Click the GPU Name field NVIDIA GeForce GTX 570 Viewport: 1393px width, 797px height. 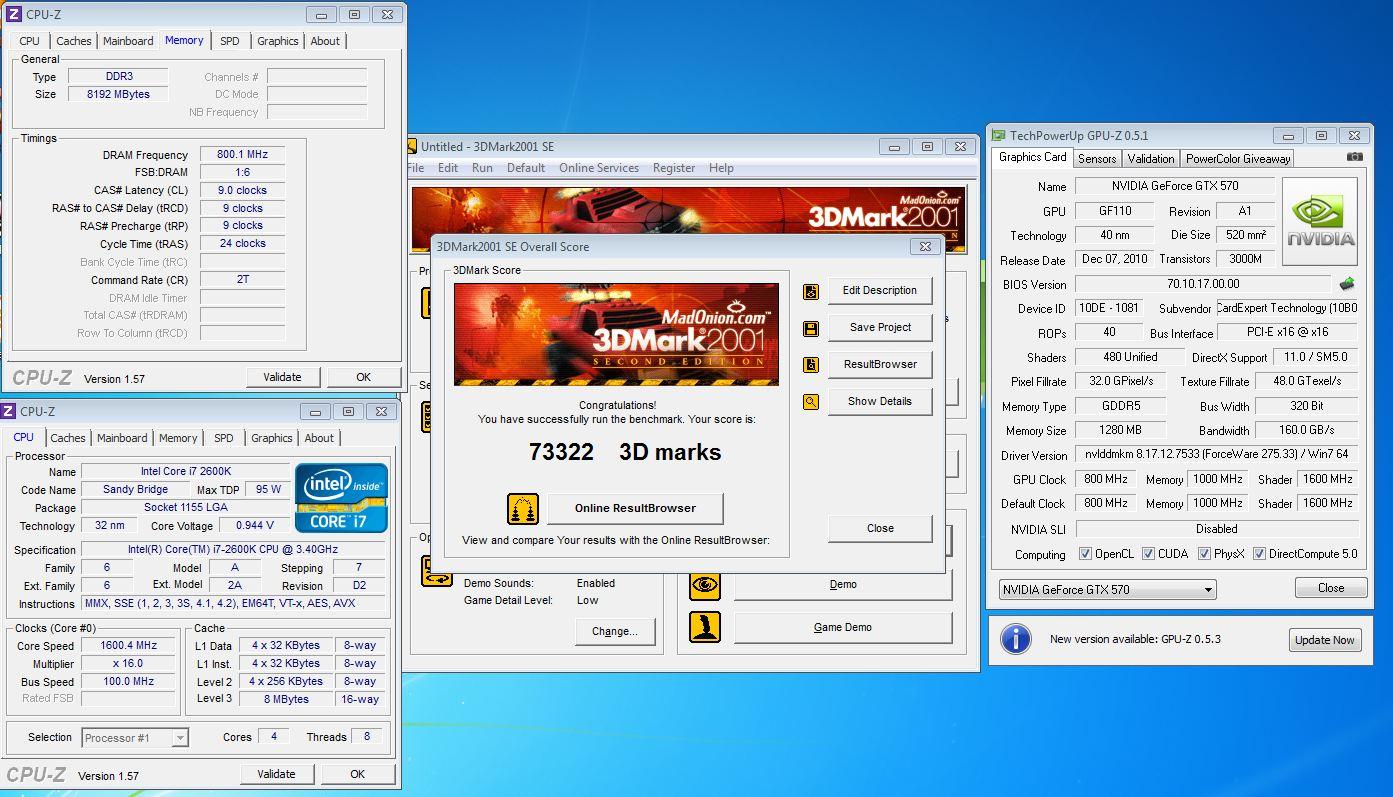[x=1174, y=187]
